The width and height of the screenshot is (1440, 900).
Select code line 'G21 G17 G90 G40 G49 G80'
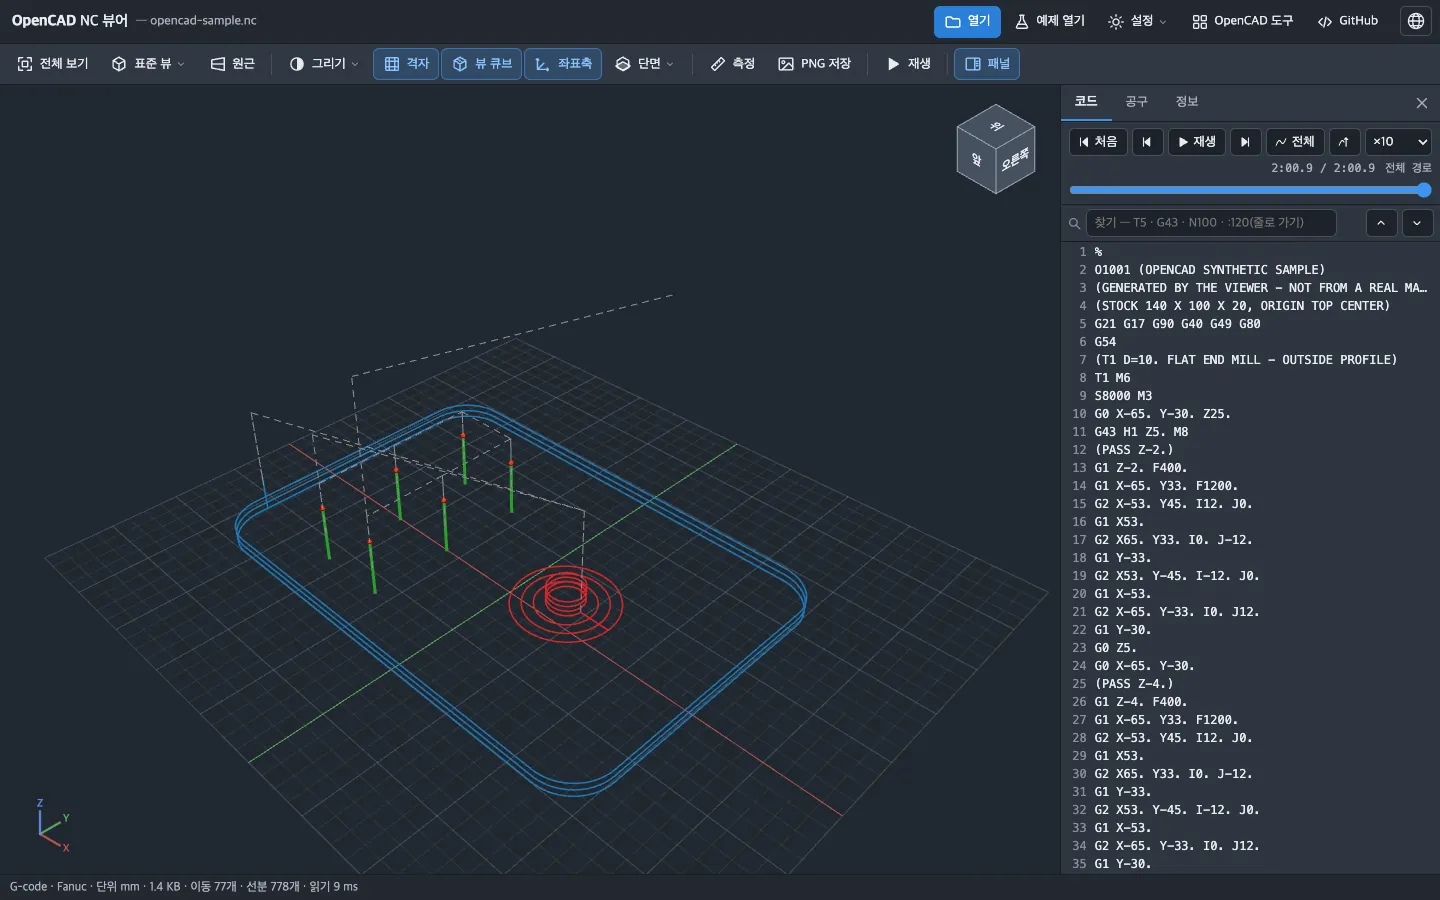[x=1250, y=324]
